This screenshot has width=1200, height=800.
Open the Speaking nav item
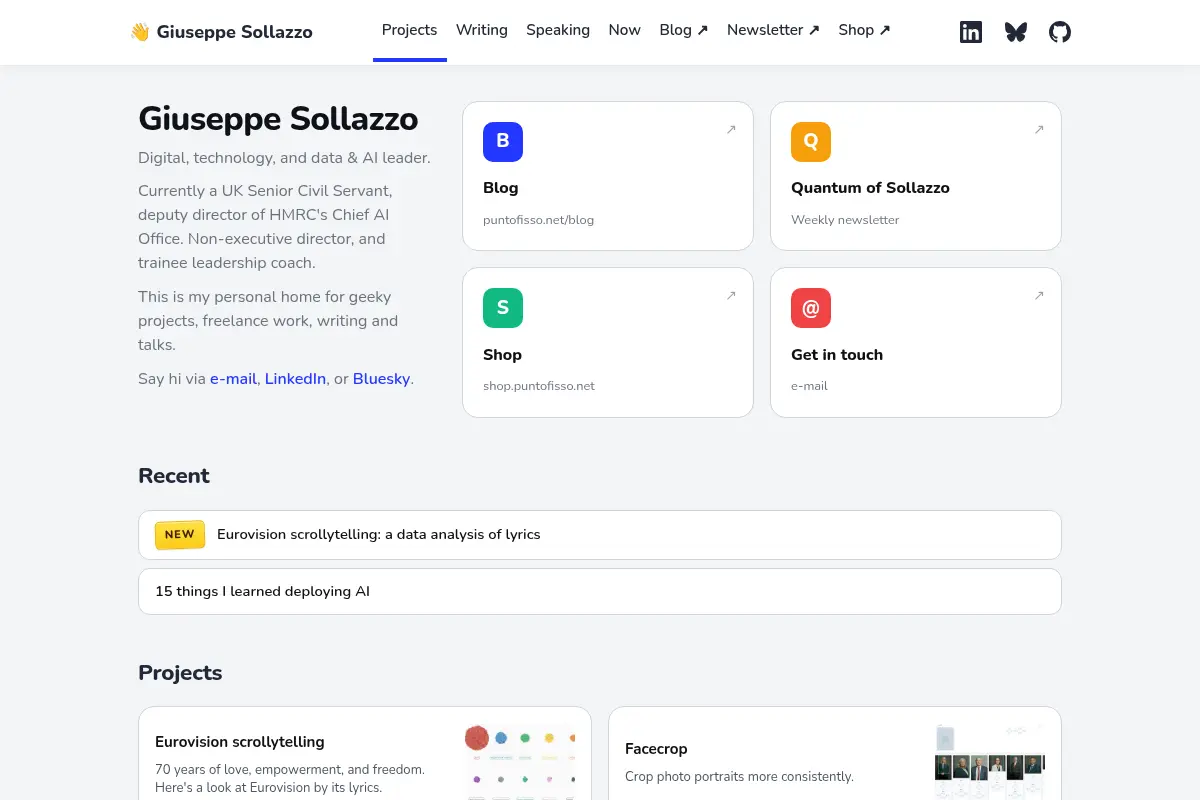coord(558,30)
